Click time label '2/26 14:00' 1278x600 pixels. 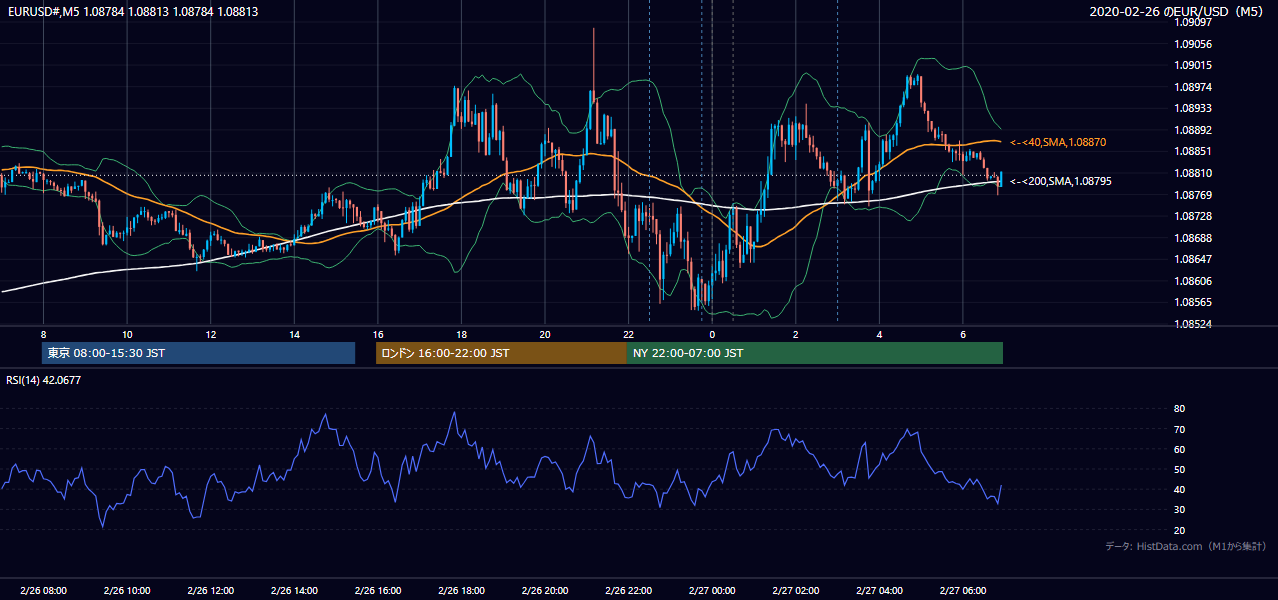tap(294, 591)
